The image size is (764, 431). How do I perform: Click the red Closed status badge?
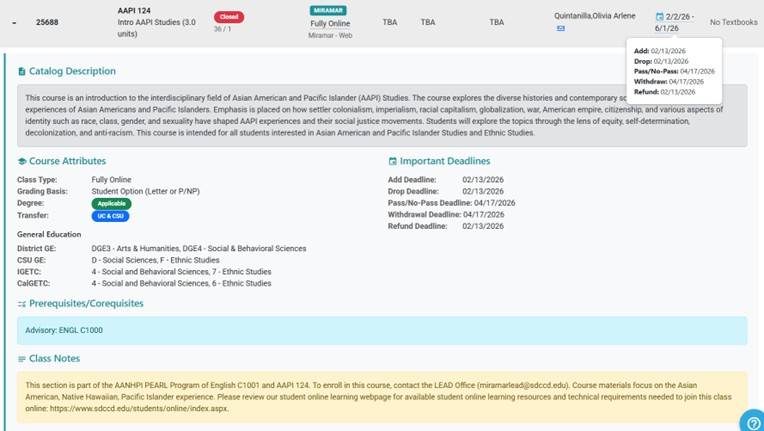click(229, 17)
